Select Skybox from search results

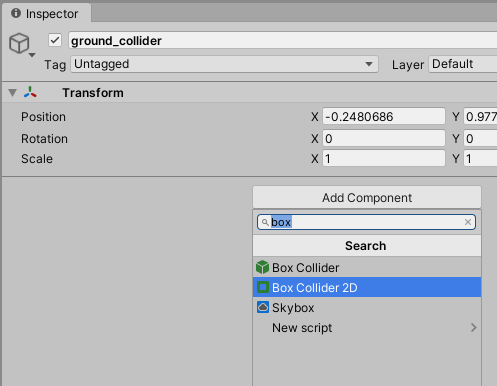tap(367, 307)
